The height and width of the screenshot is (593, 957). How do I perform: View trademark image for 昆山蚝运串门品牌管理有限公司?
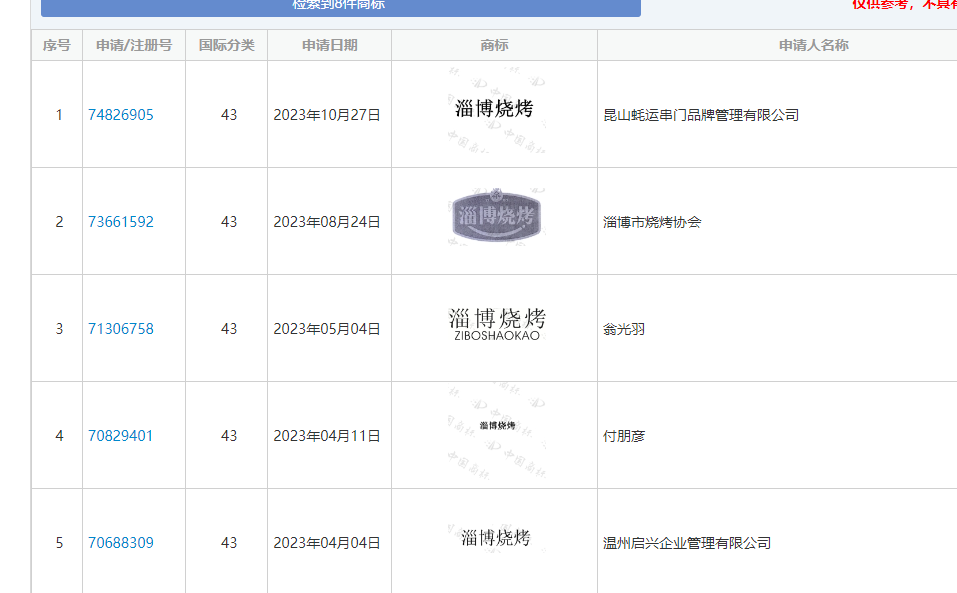point(496,110)
